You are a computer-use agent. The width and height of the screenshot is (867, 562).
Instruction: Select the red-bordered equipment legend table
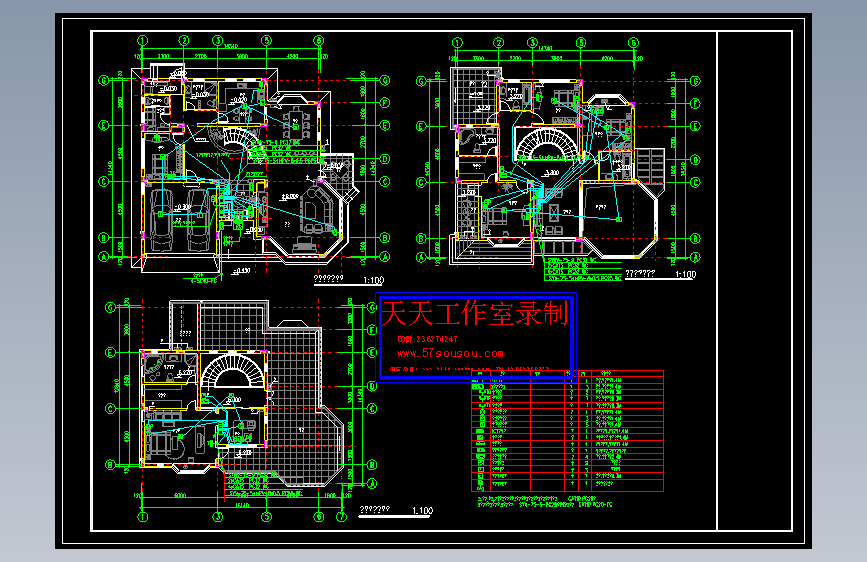pos(567,431)
